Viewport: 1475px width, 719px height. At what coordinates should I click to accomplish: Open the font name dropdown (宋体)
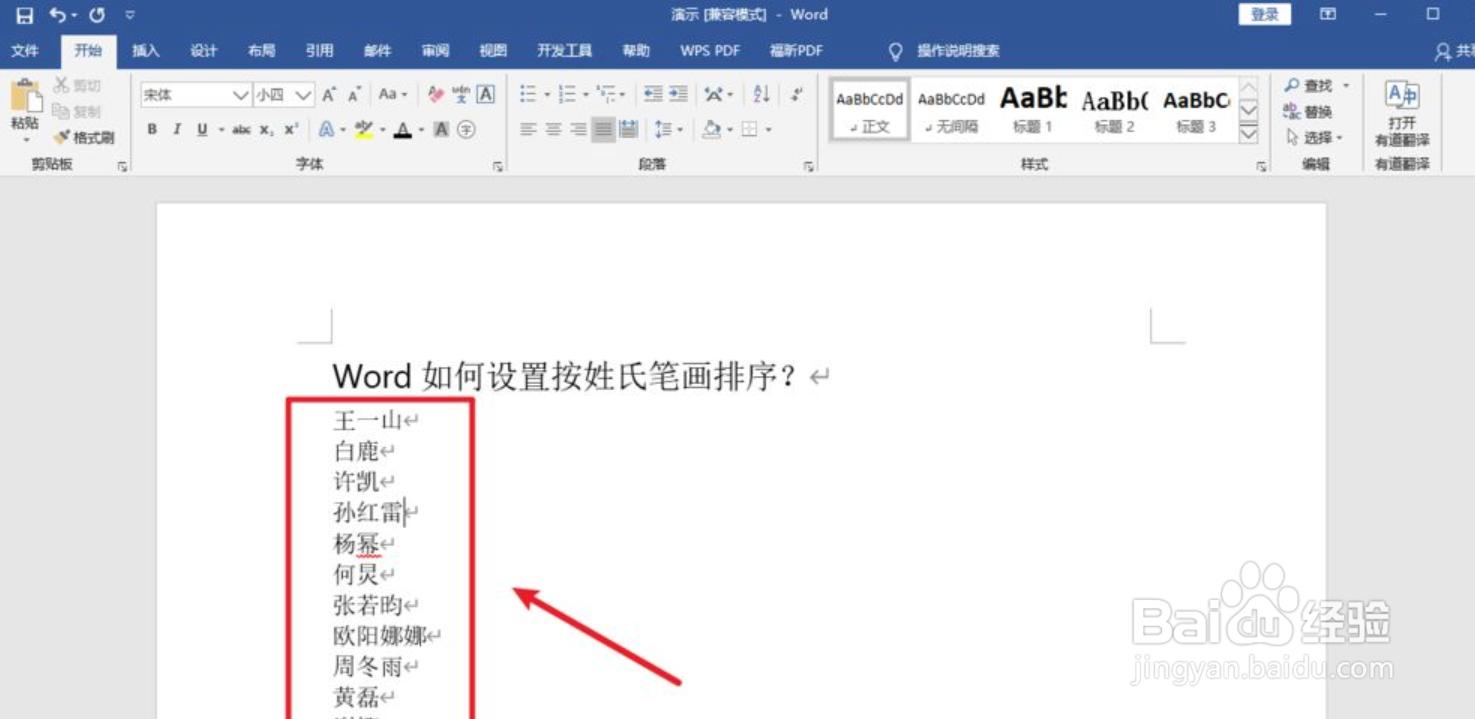click(240, 95)
